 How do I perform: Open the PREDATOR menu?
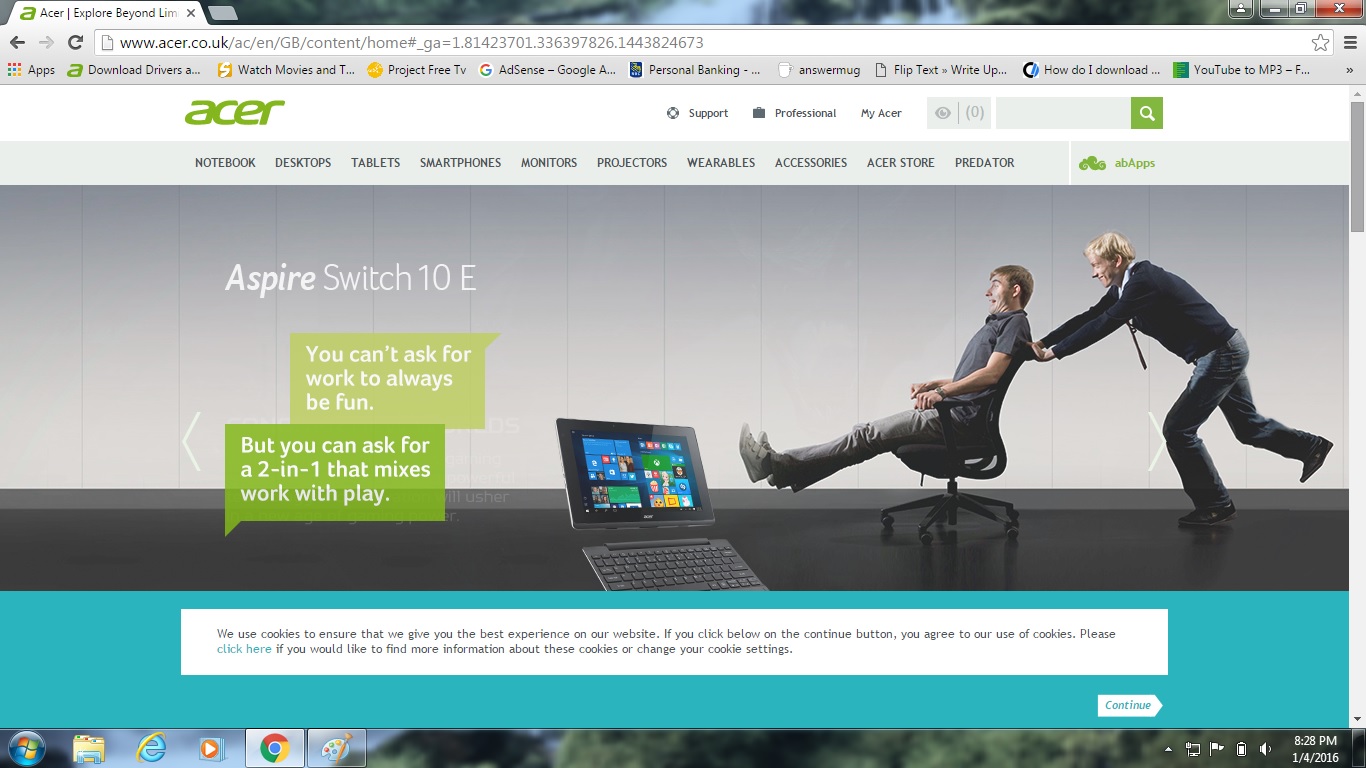(x=984, y=163)
